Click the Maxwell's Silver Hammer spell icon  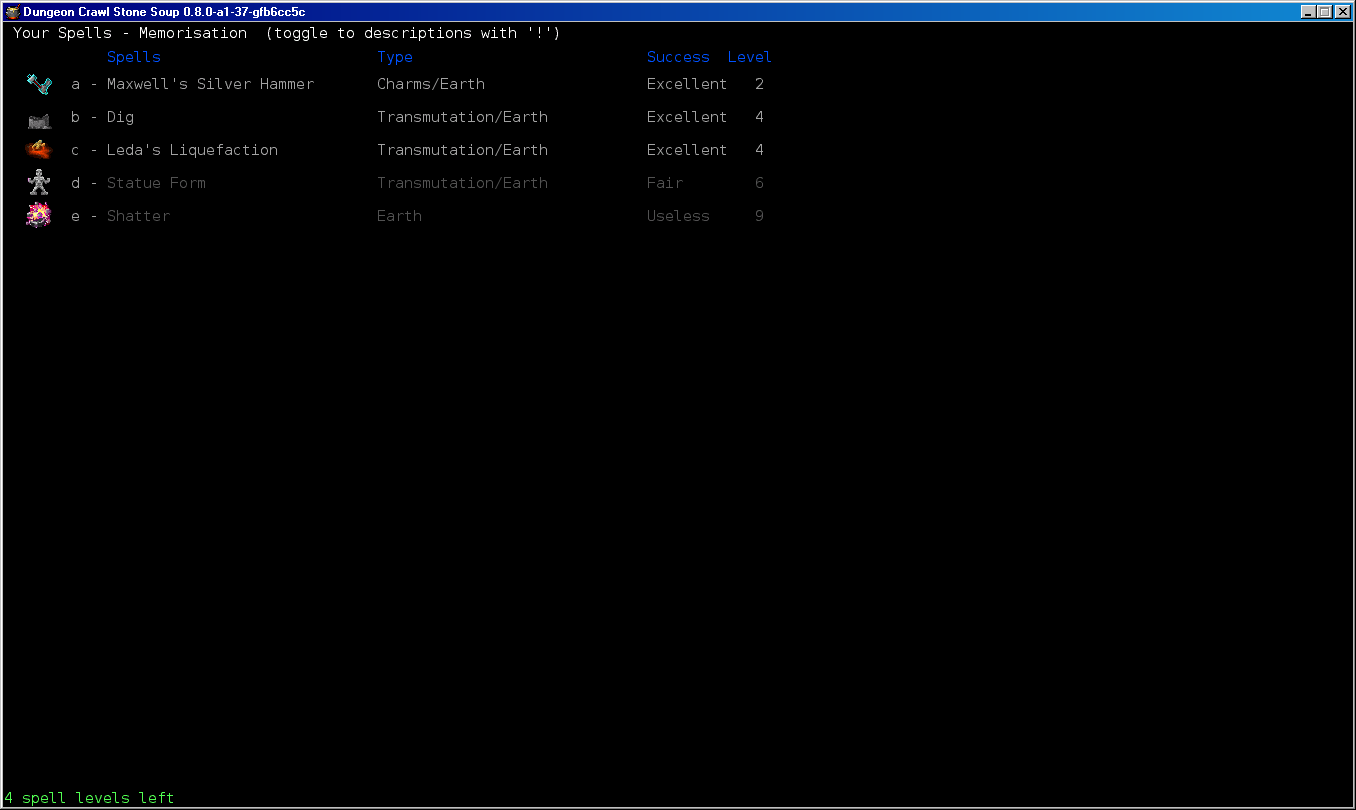(39, 84)
